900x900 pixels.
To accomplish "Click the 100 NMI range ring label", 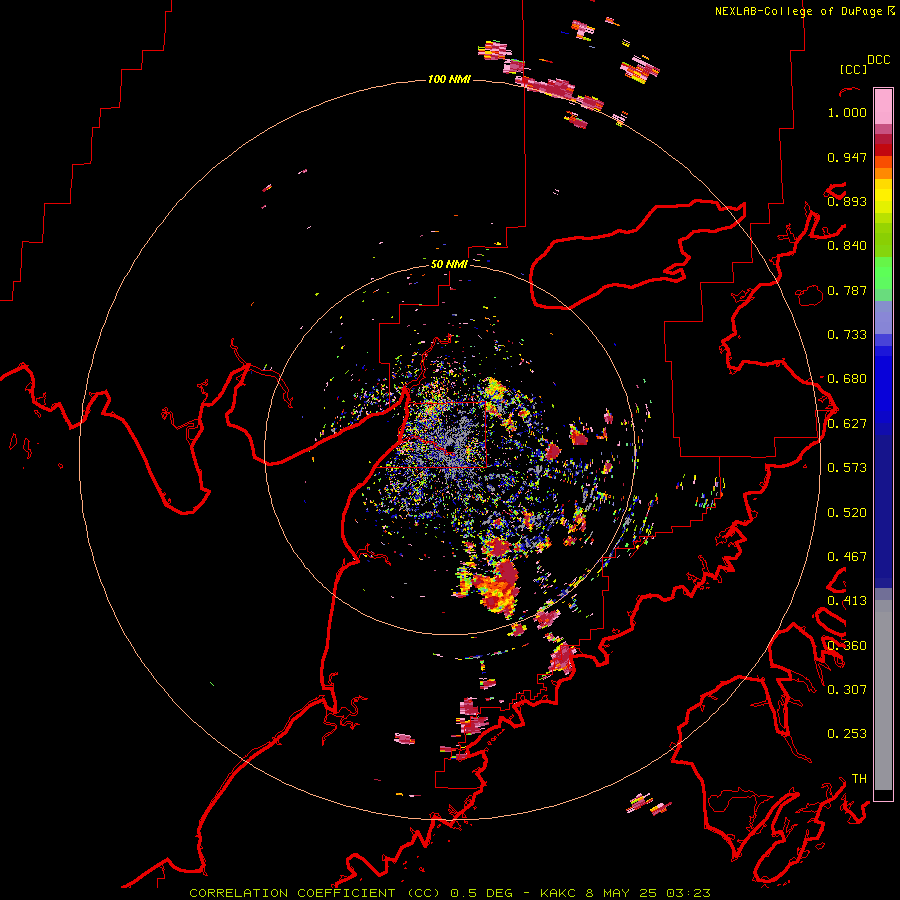I will (x=449, y=79).
